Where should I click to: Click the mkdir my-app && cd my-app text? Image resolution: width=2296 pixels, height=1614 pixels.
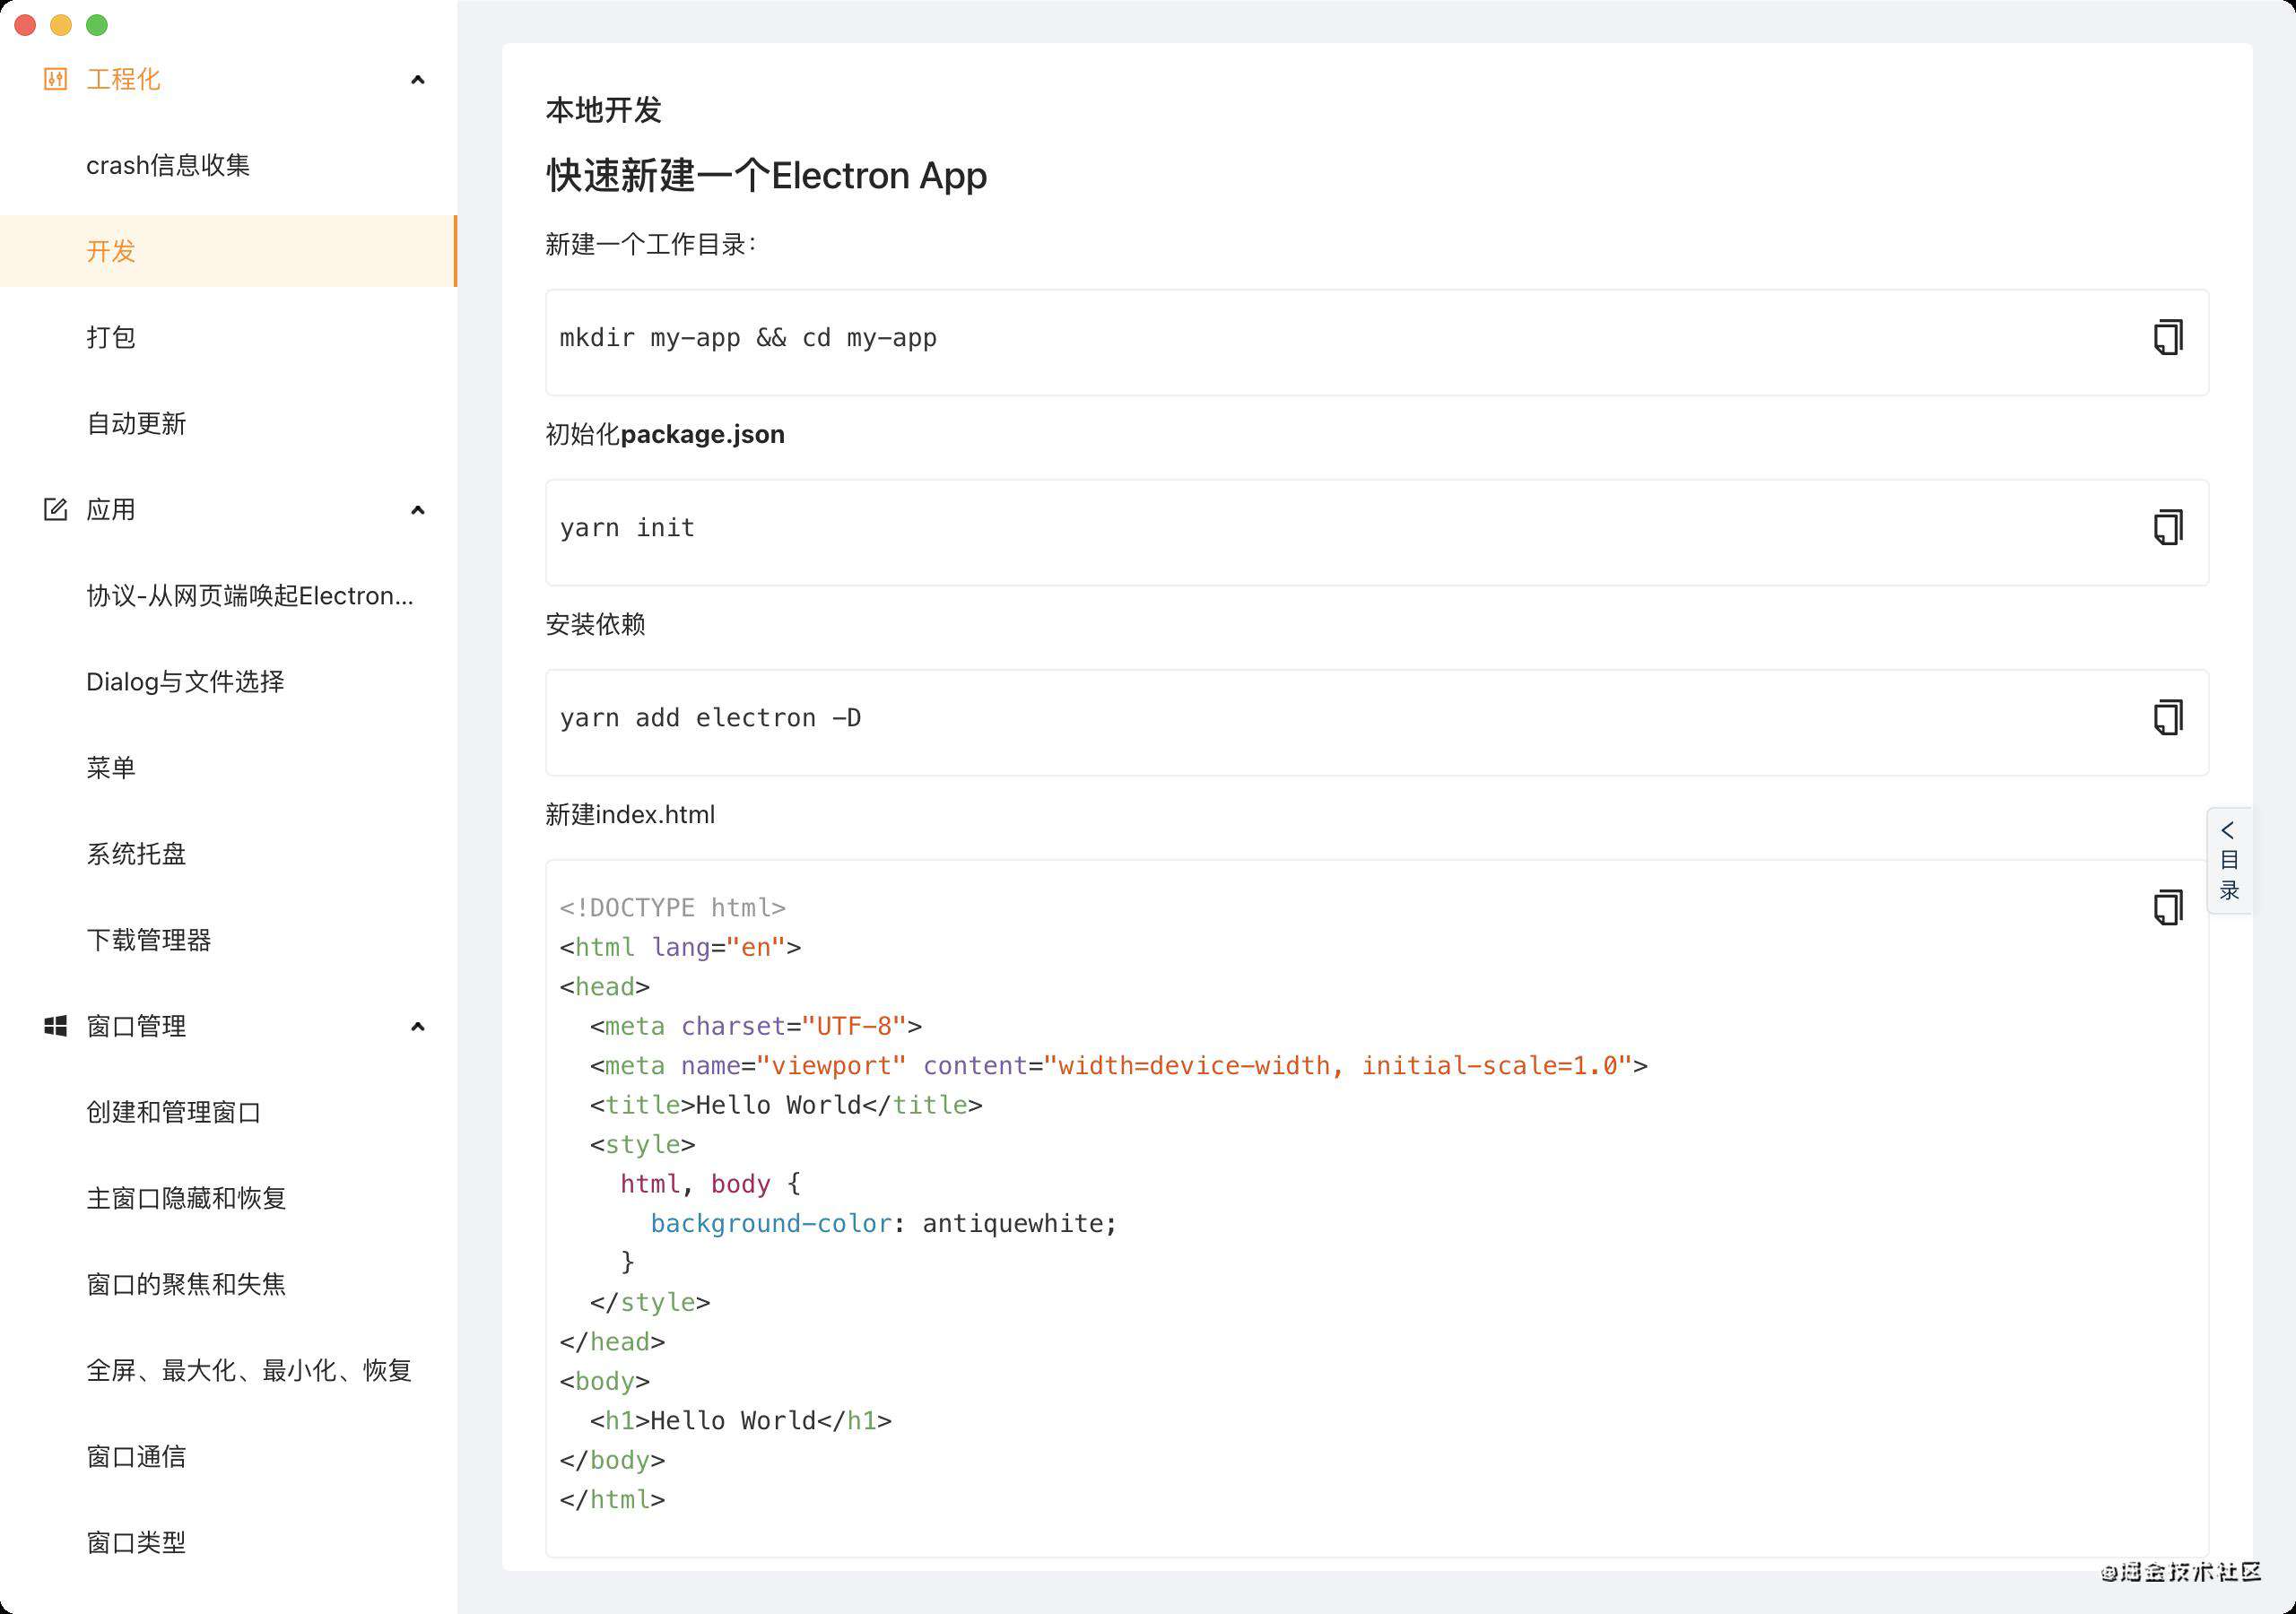[748, 338]
